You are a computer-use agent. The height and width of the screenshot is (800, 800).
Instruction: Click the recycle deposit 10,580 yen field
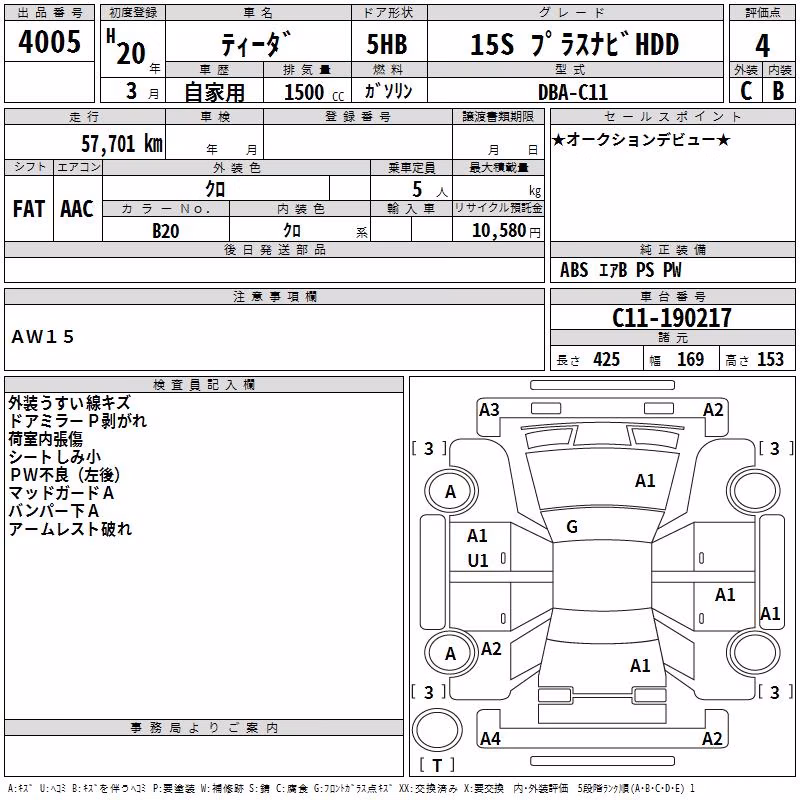(x=498, y=230)
